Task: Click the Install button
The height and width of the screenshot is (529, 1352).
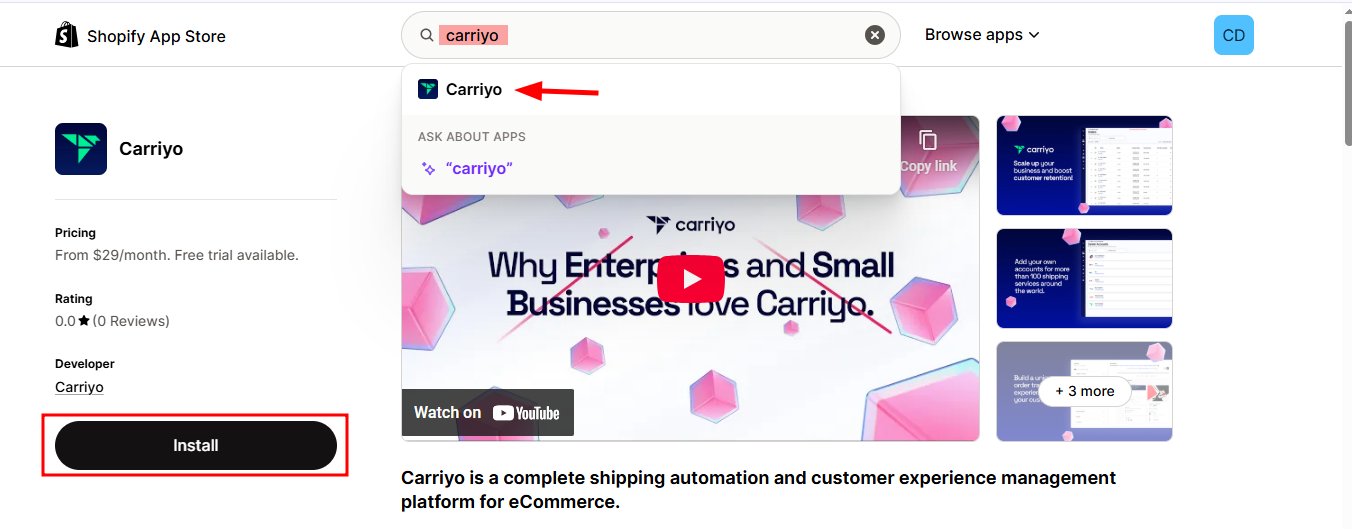Action: (196, 445)
